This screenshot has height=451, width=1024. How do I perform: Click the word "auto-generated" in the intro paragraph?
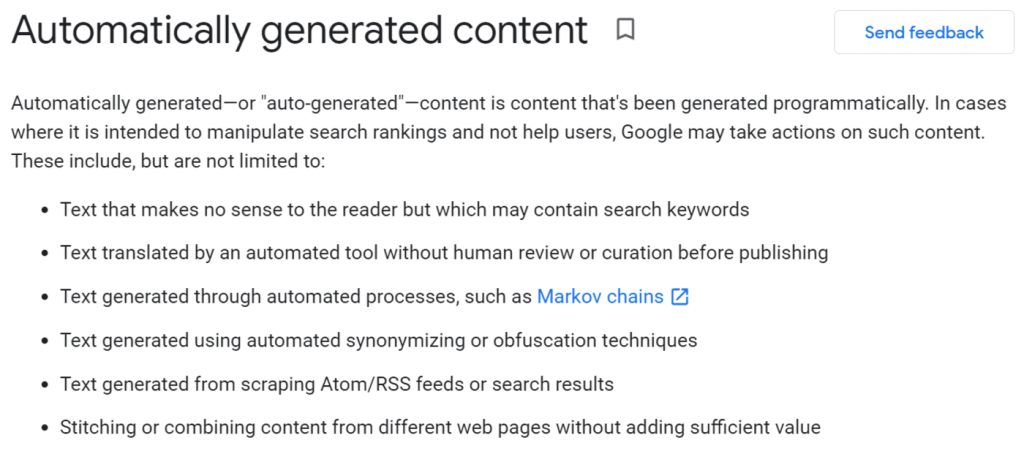pos(332,104)
